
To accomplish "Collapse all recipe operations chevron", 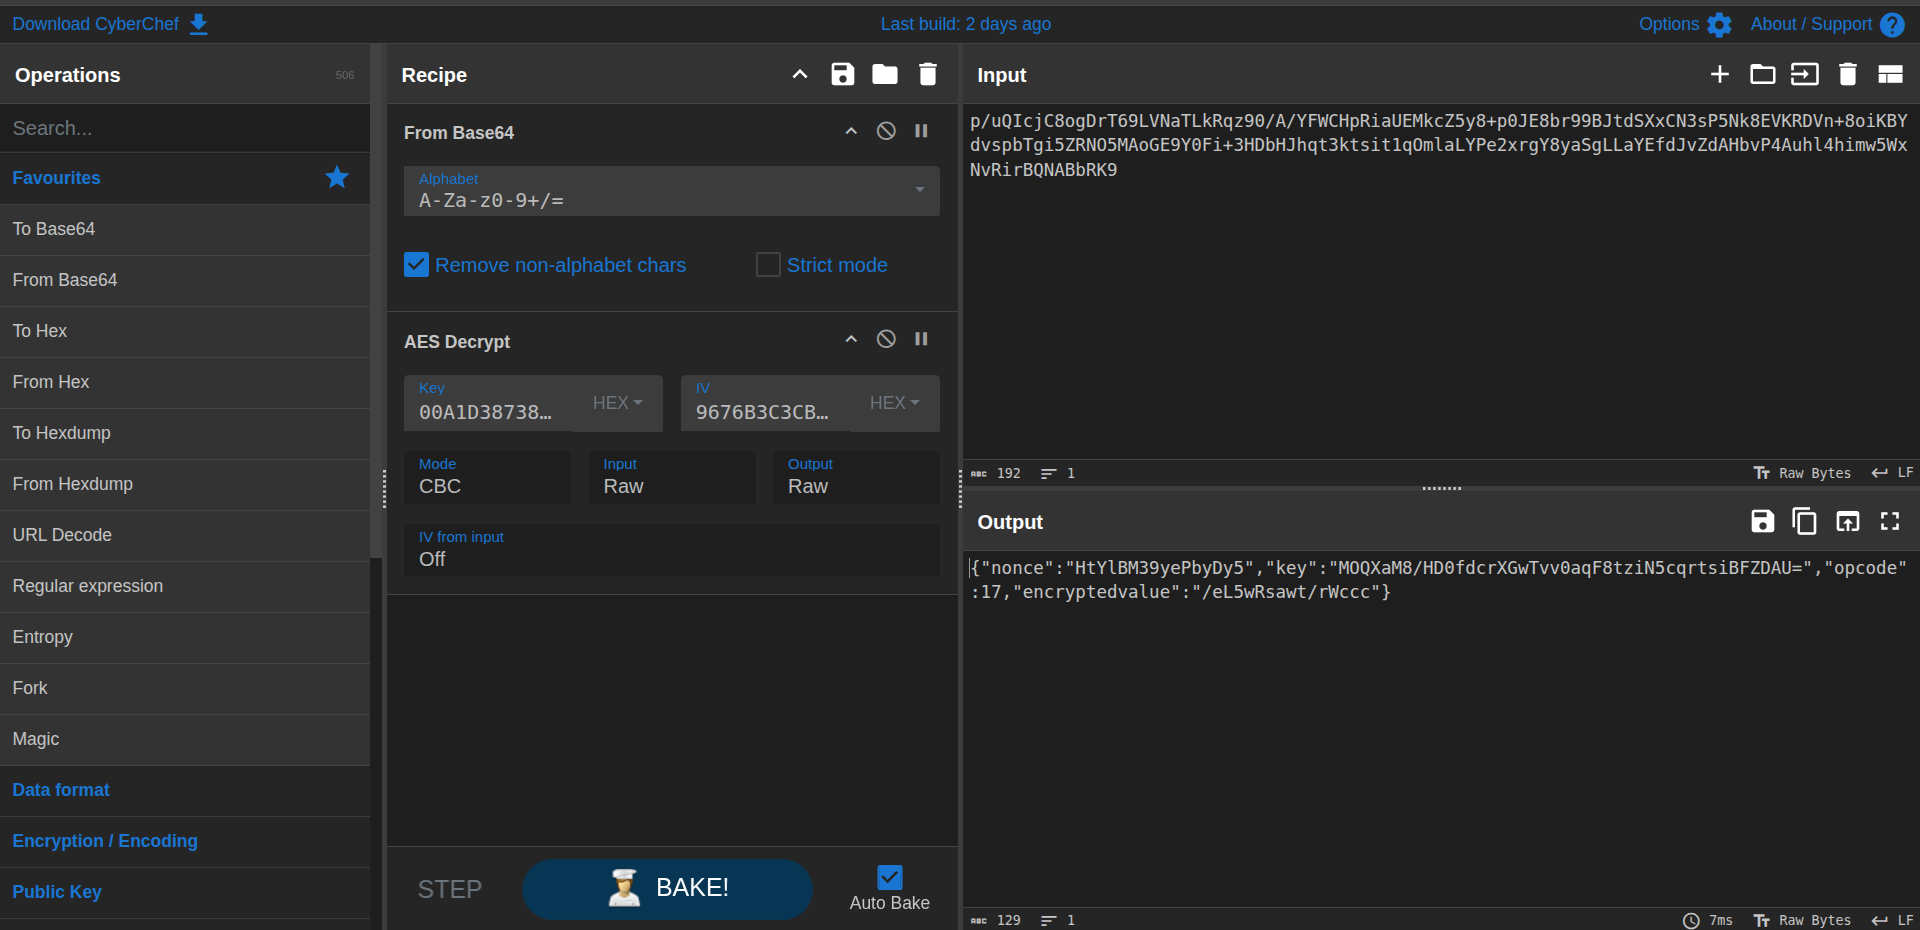I will (x=800, y=74).
